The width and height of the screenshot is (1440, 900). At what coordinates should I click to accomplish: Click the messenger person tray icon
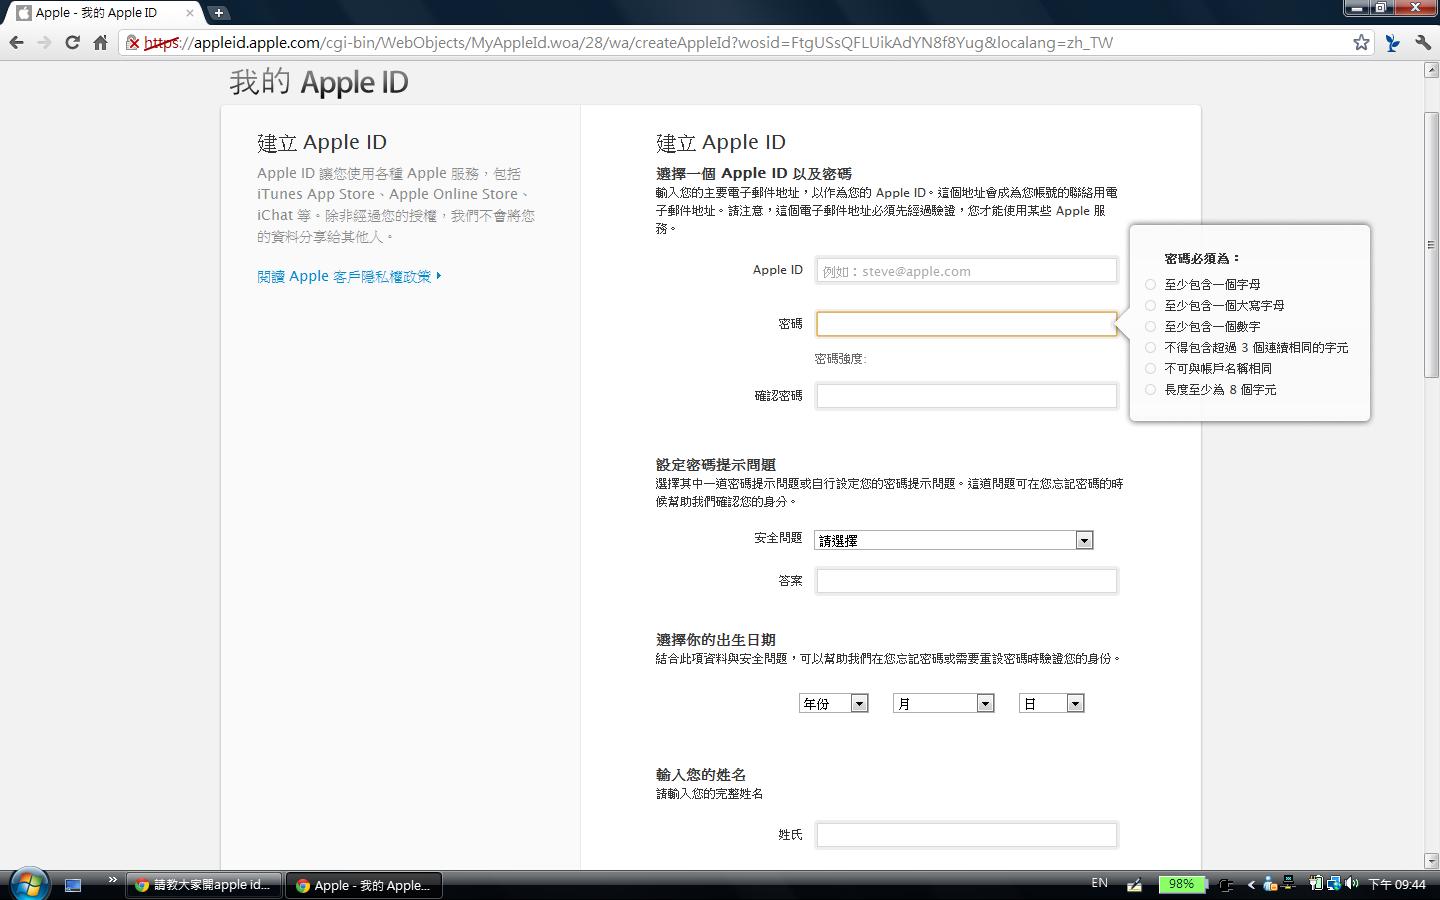1270,884
